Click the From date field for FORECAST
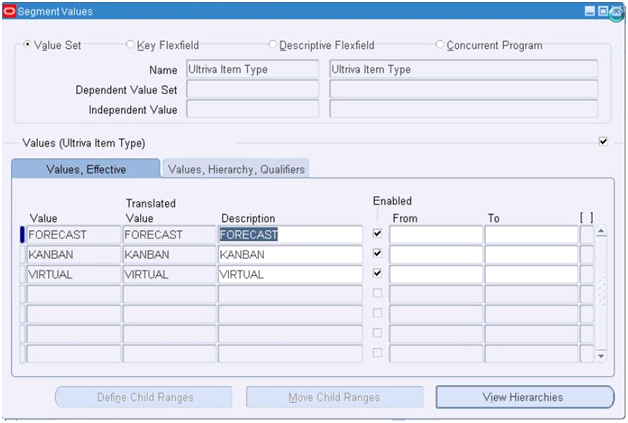Screen dimensions: 628x423 (436, 235)
